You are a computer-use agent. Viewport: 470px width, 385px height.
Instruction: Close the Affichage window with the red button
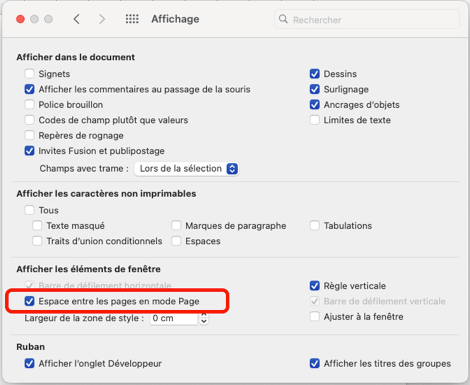tap(20, 19)
